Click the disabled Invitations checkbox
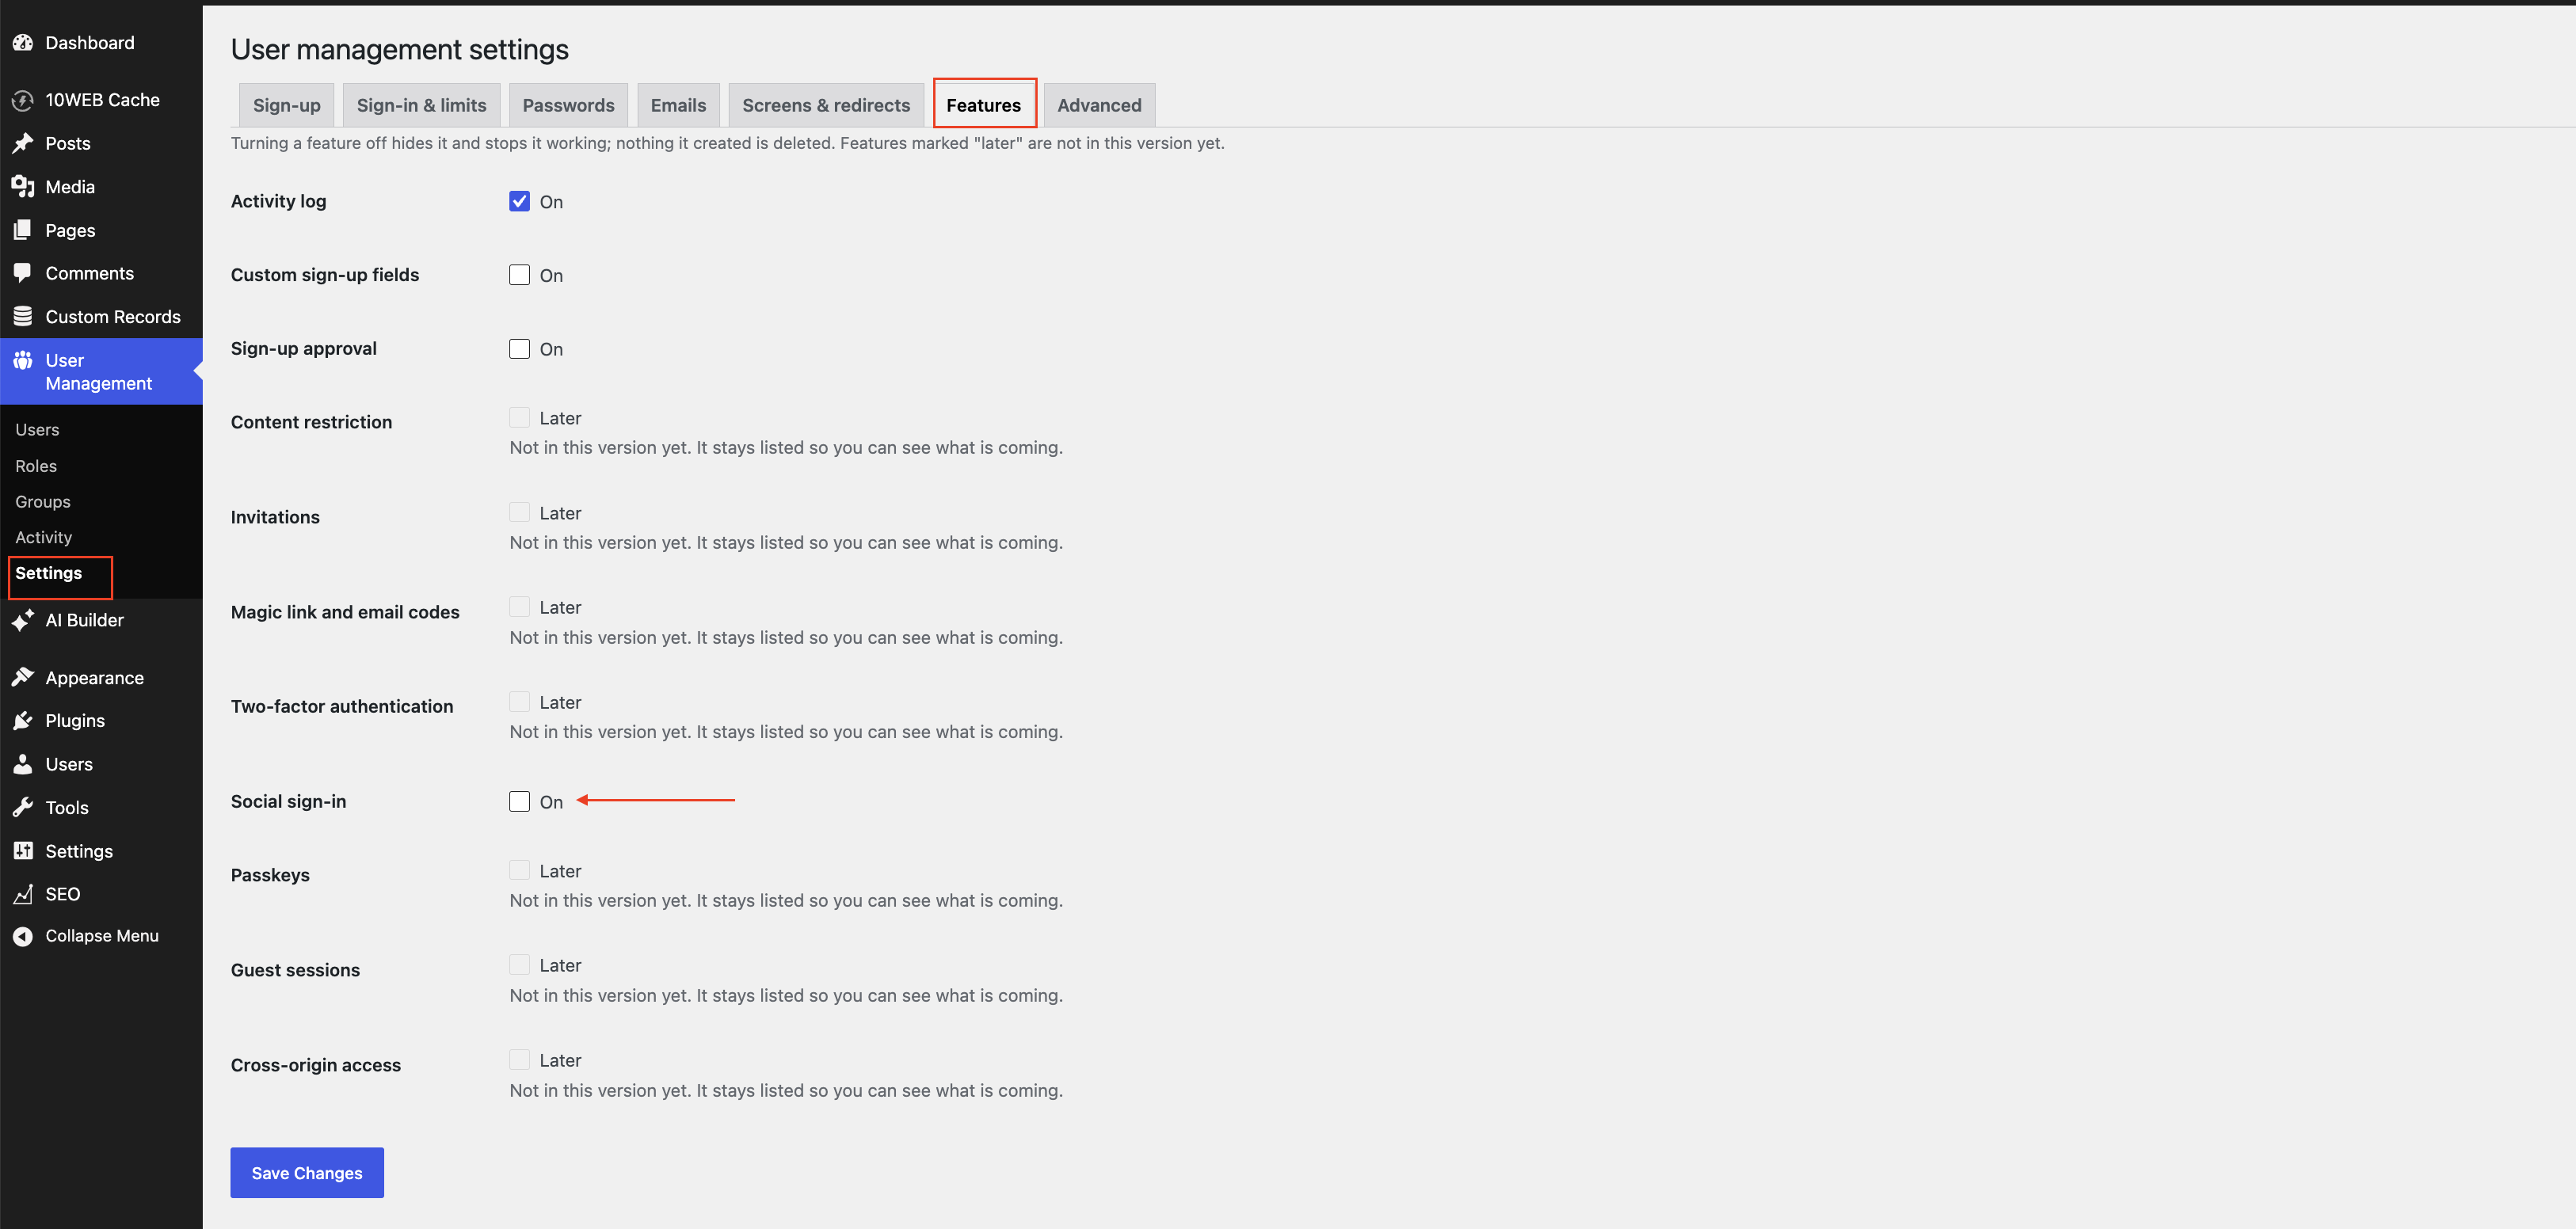Screen dimensions: 2576x1229 519,513
